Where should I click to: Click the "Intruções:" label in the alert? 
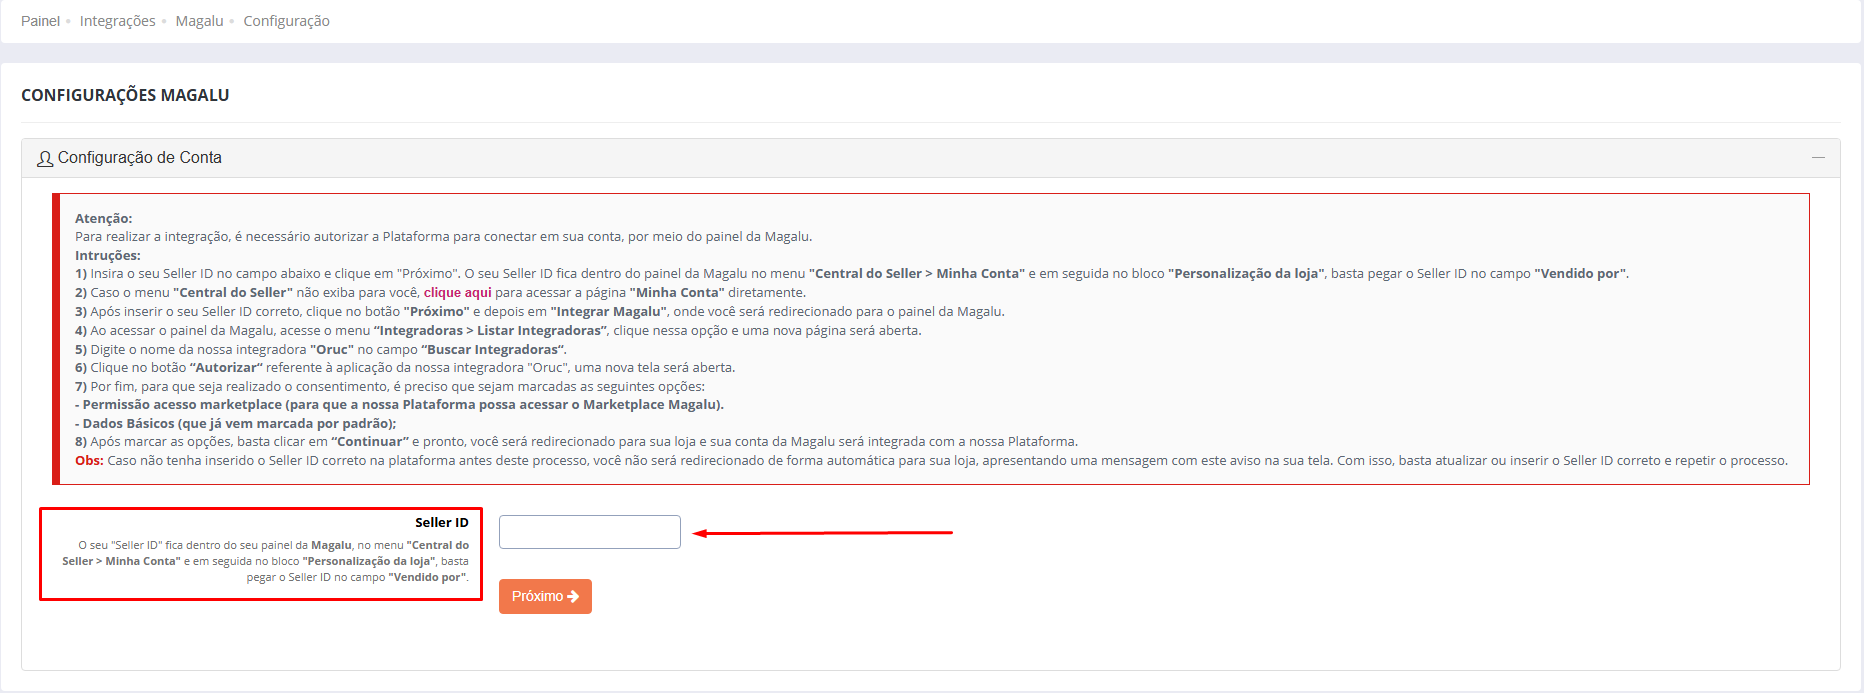pos(107,256)
